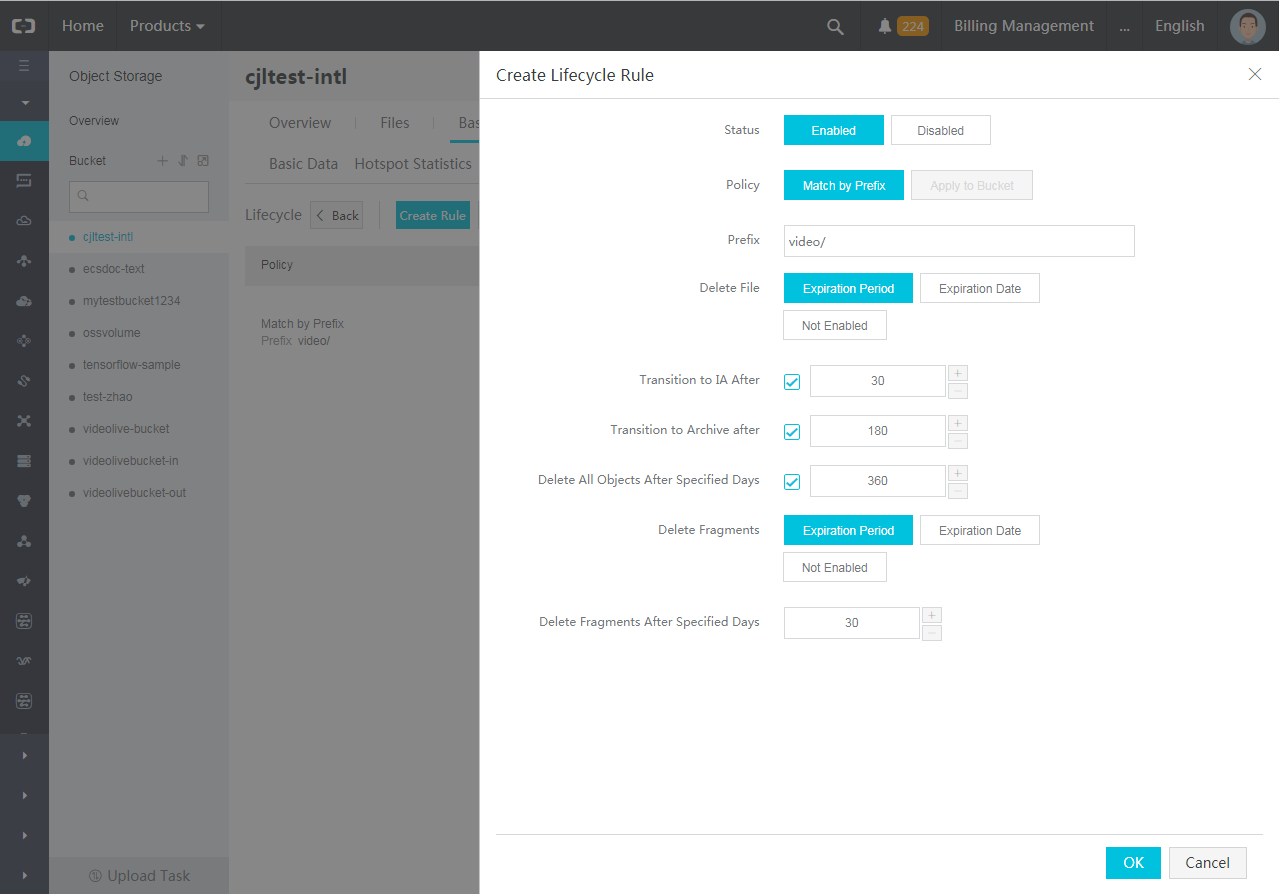Select the mytestbucket1234 bucket
This screenshot has height=894, width=1279.
[131, 301]
